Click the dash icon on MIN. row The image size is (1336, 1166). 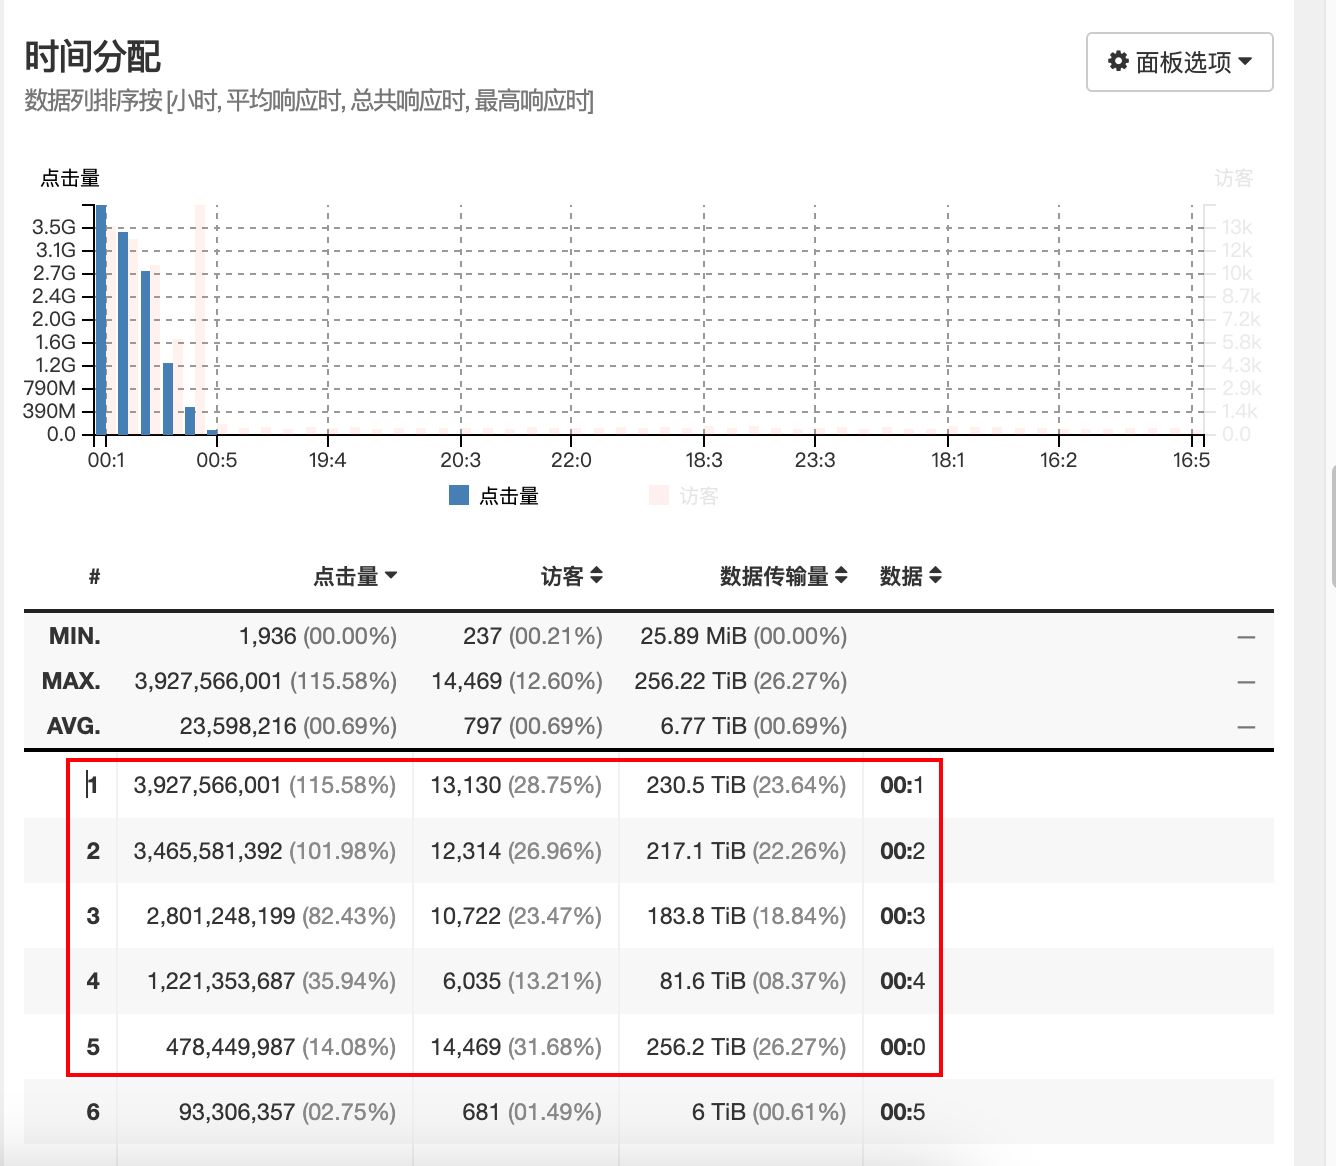click(x=1245, y=637)
